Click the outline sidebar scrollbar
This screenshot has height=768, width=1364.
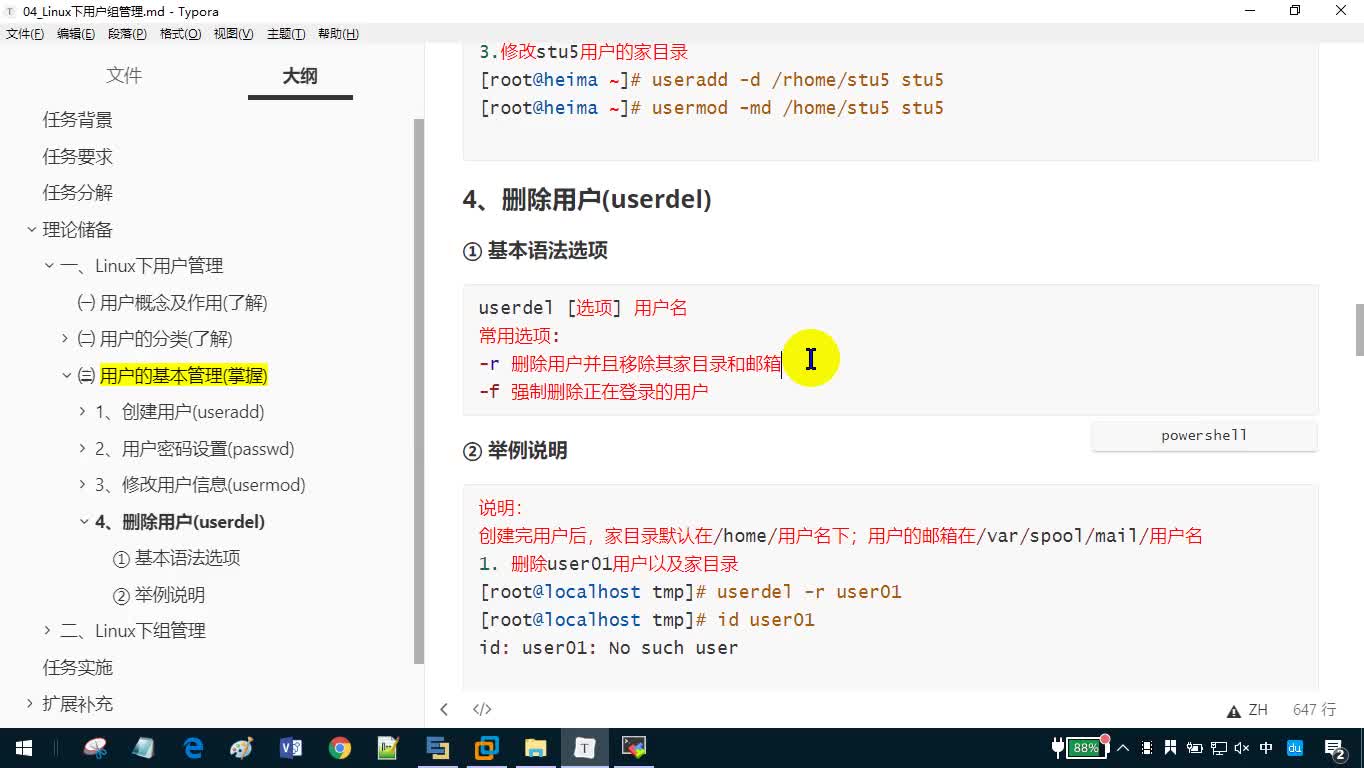point(419,390)
